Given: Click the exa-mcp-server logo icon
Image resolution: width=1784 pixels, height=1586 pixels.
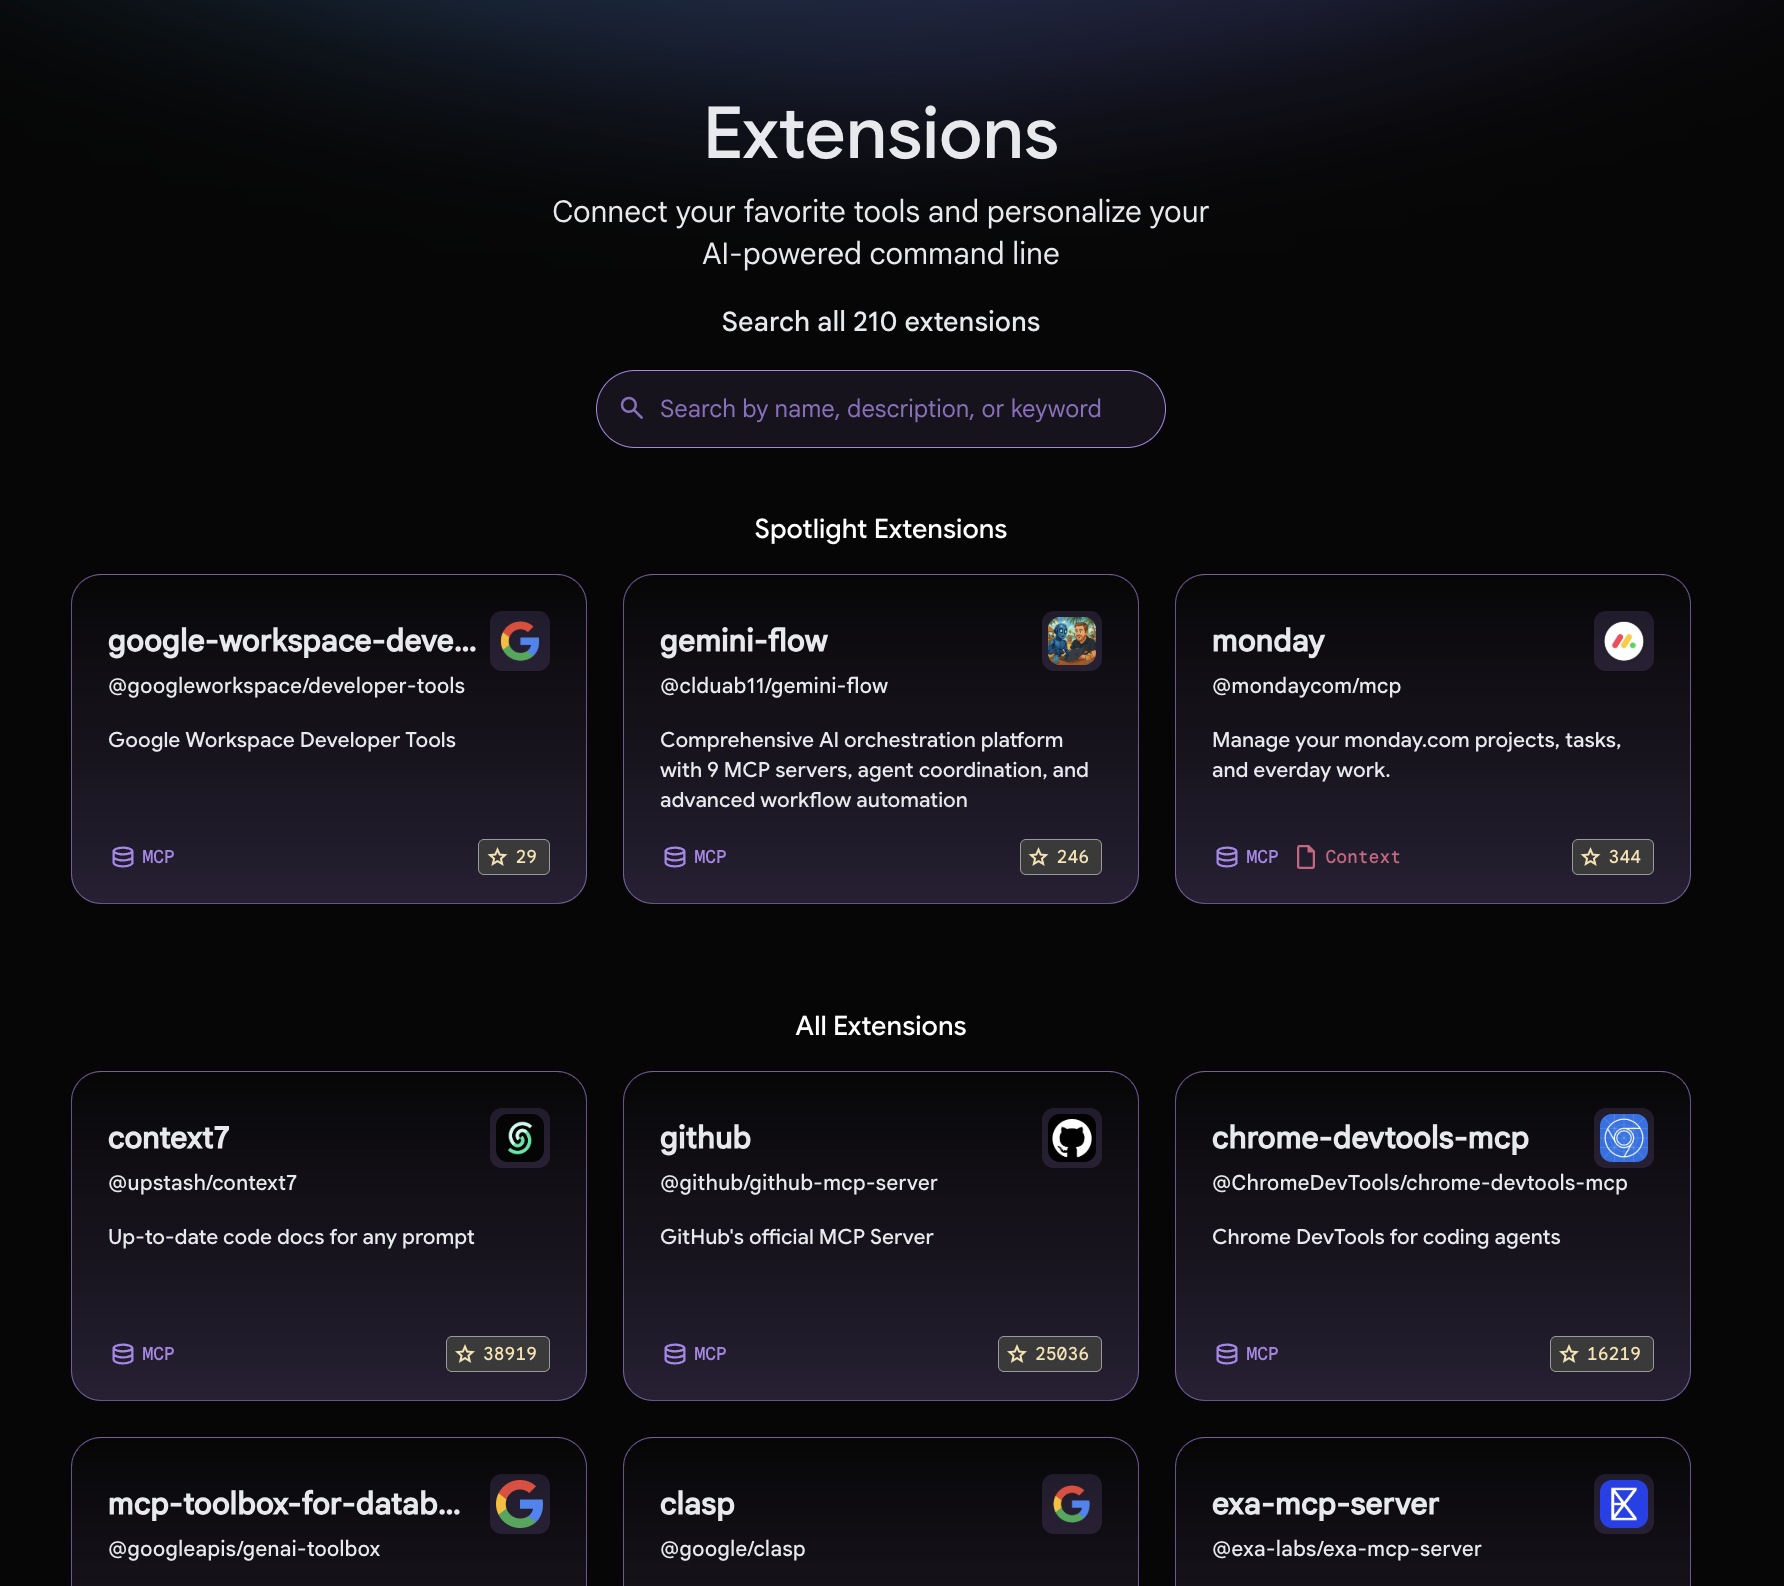Looking at the screenshot, I should tap(1623, 1504).
